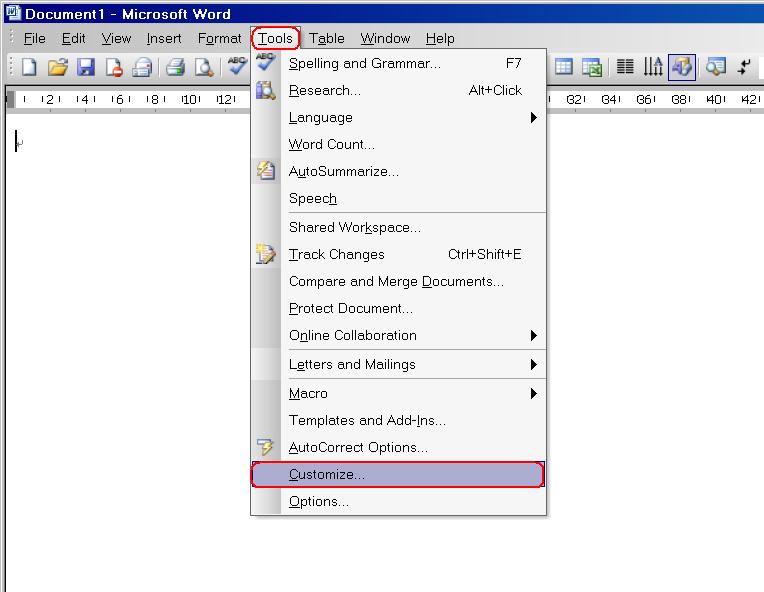The image size is (764, 592).
Task: Click the Save floppy disk icon
Action: point(86,67)
